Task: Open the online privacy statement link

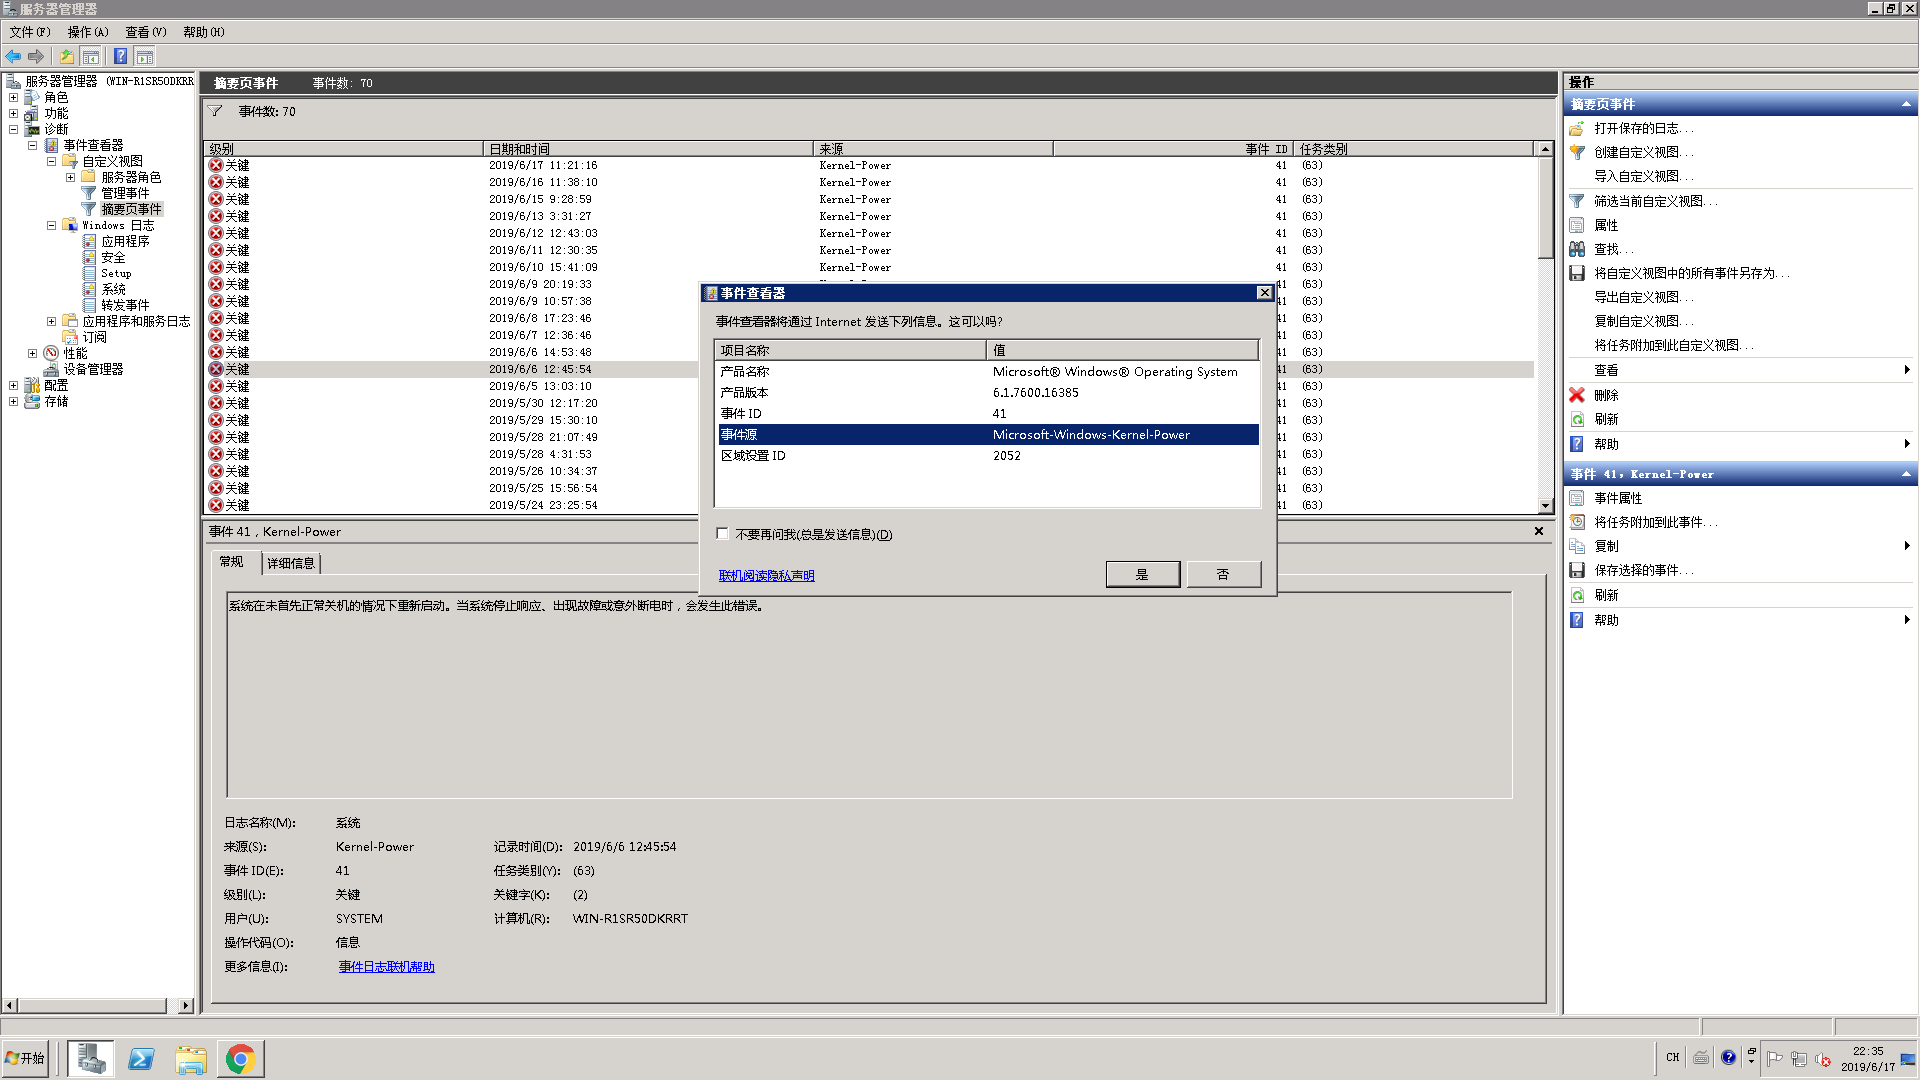Action: [766, 575]
